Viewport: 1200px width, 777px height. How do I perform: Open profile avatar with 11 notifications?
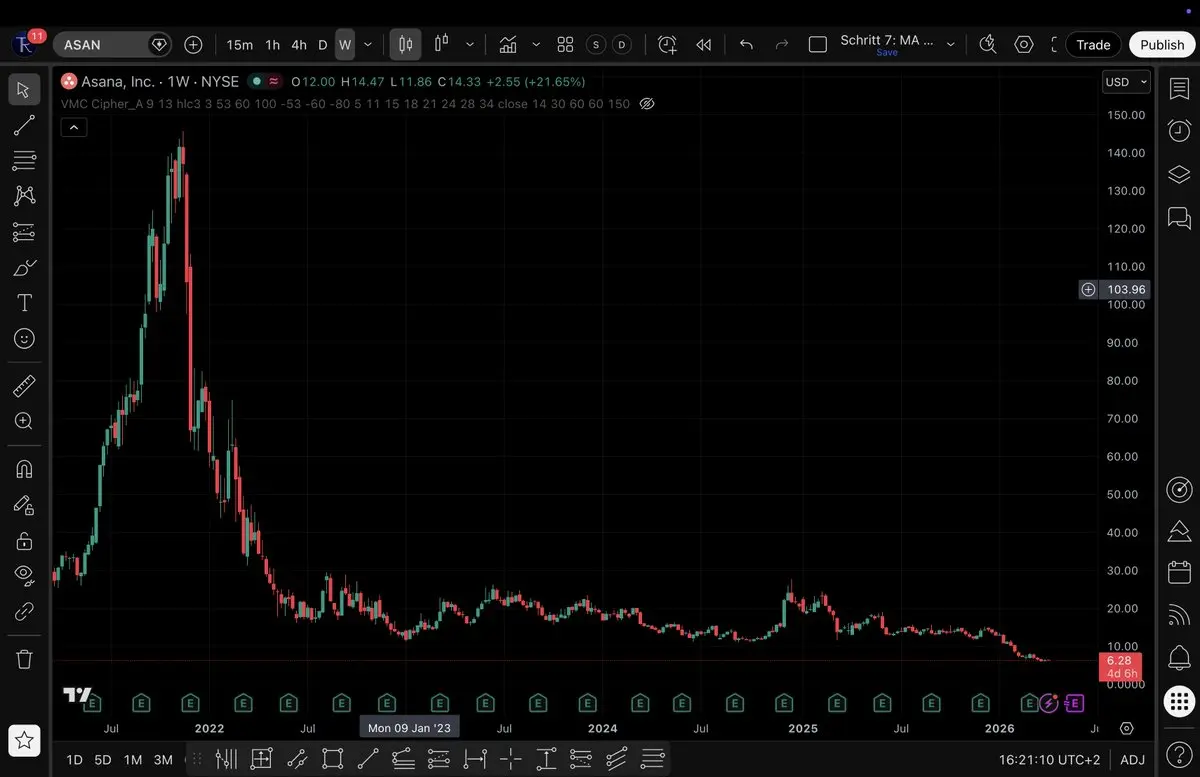[25, 44]
